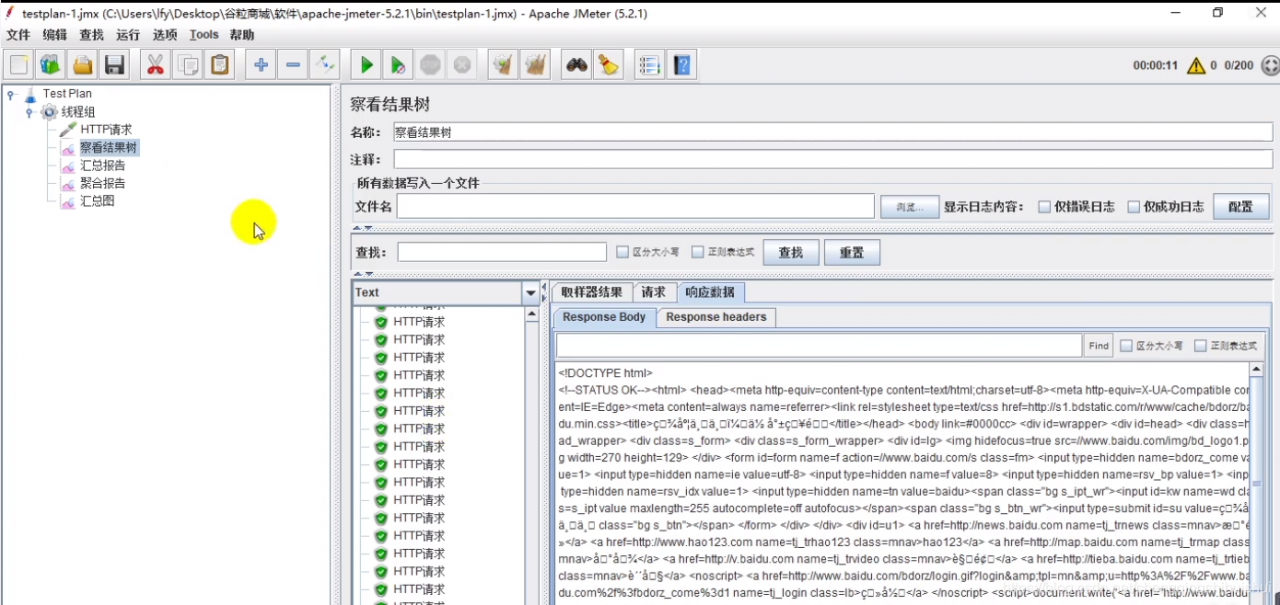This screenshot has width=1280, height=605.
Task: Open the 文件 menu
Action: [x=18, y=35]
